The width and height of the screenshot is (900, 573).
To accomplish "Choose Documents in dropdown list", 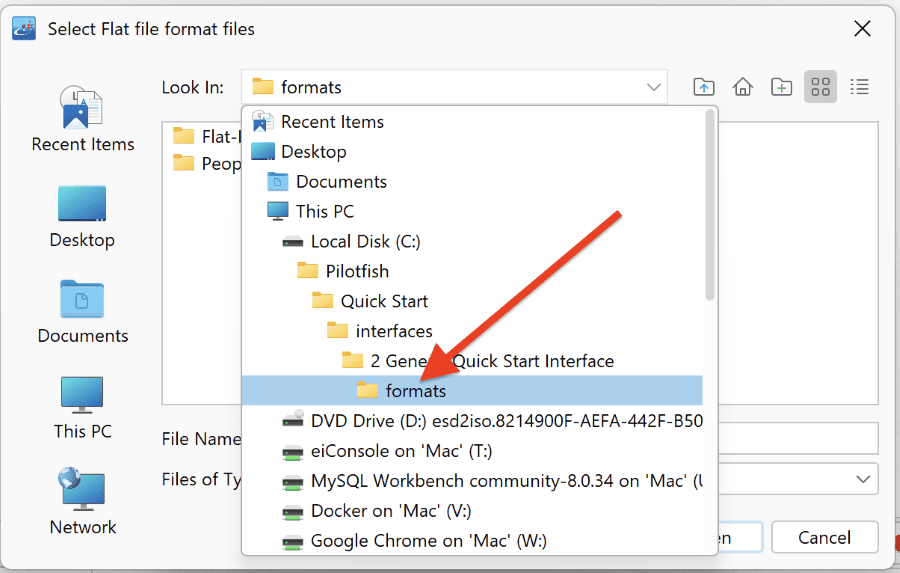I will point(472,181).
